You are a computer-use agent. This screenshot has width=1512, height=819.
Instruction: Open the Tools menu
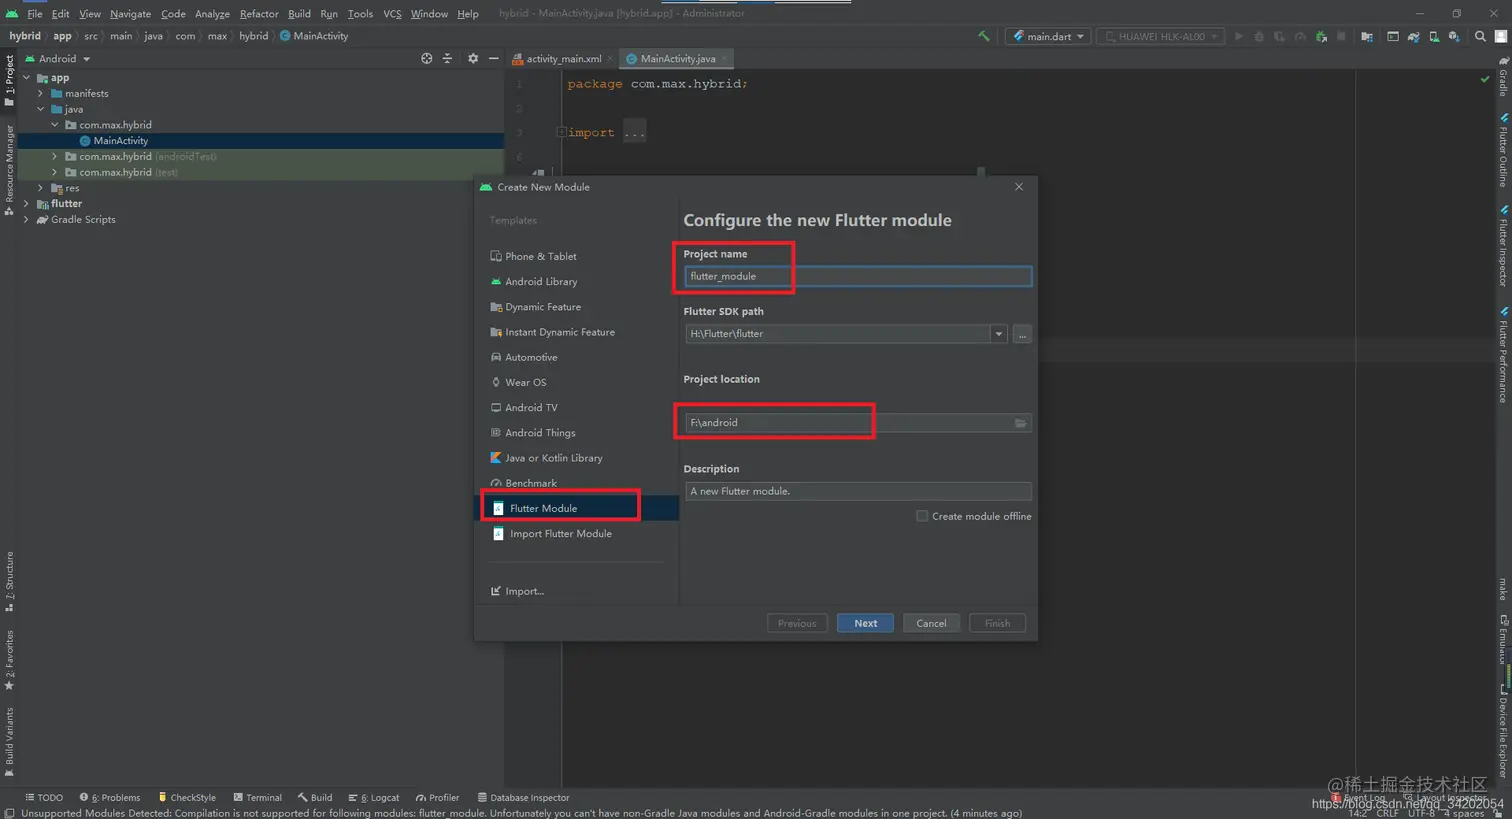click(x=360, y=14)
